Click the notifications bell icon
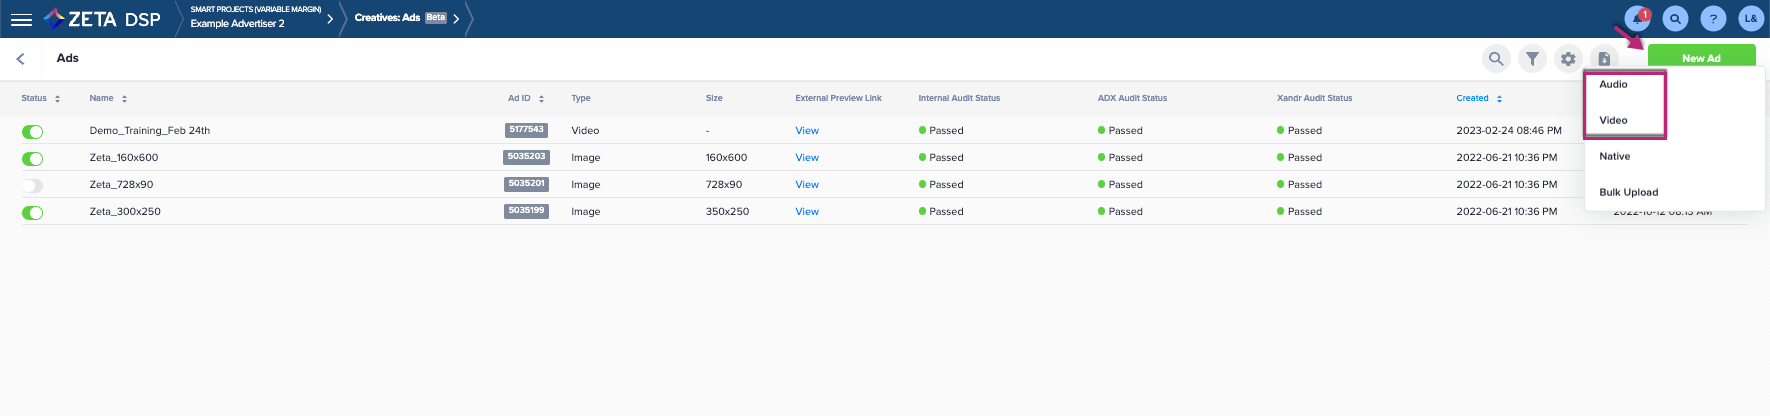1770x416 pixels. tap(1637, 19)
